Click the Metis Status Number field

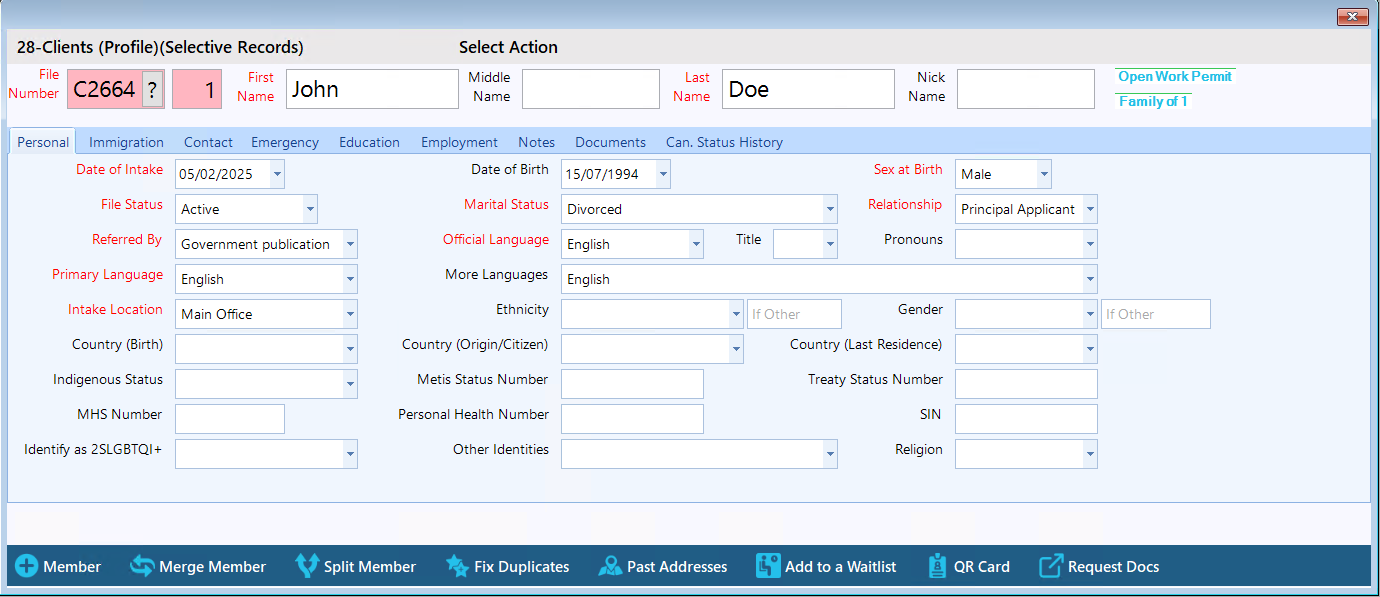tap(632, 384)
